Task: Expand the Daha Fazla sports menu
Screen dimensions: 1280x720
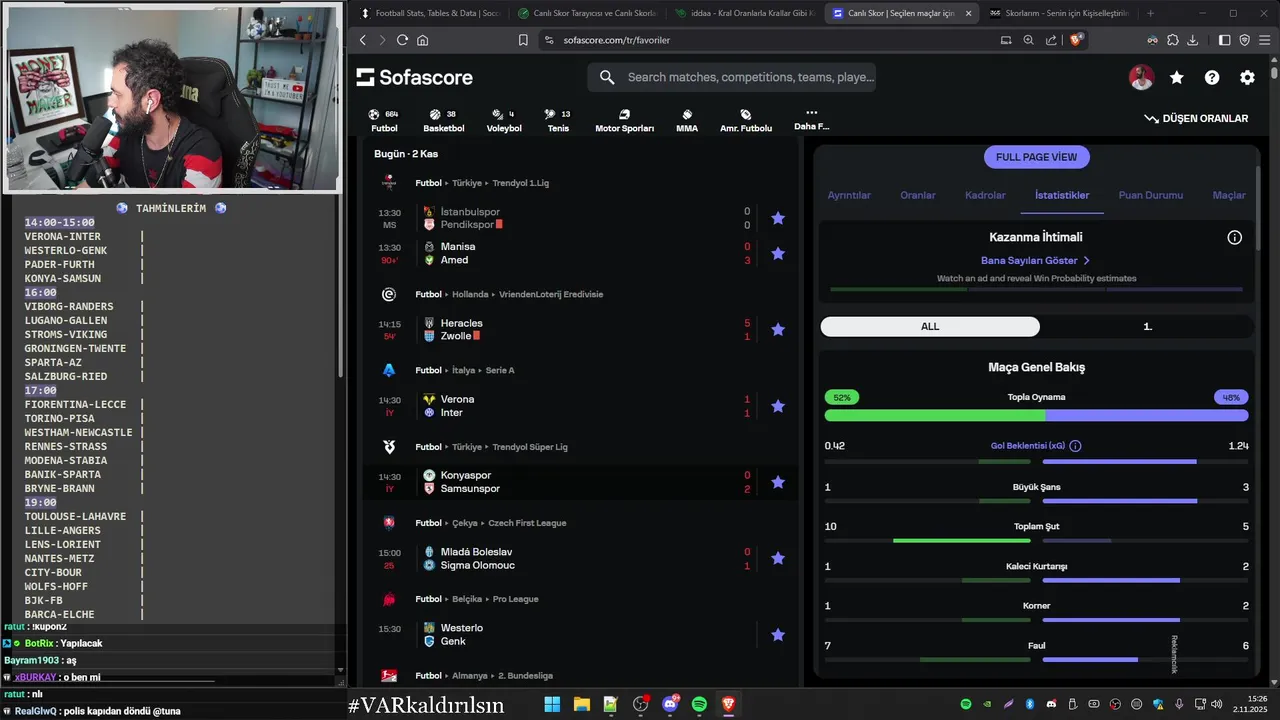Action: [811, 120]
